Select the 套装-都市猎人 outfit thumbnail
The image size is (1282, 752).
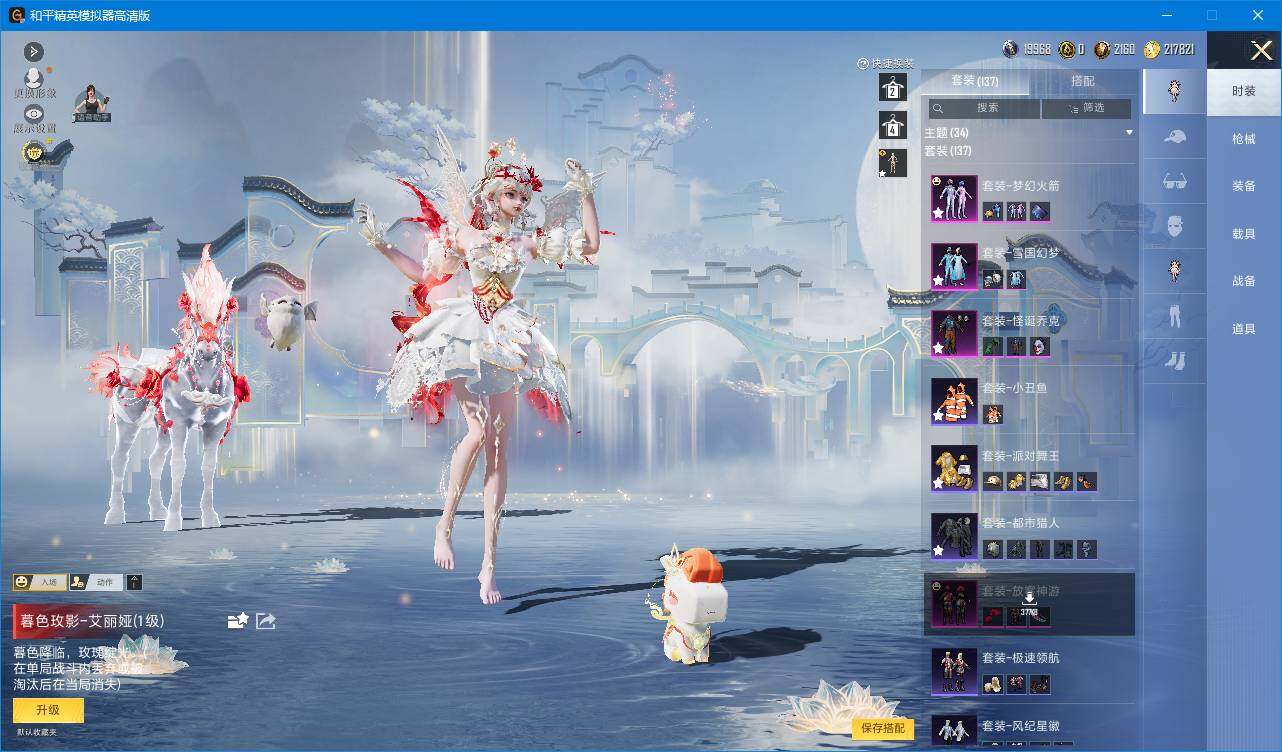click(954, 535)
